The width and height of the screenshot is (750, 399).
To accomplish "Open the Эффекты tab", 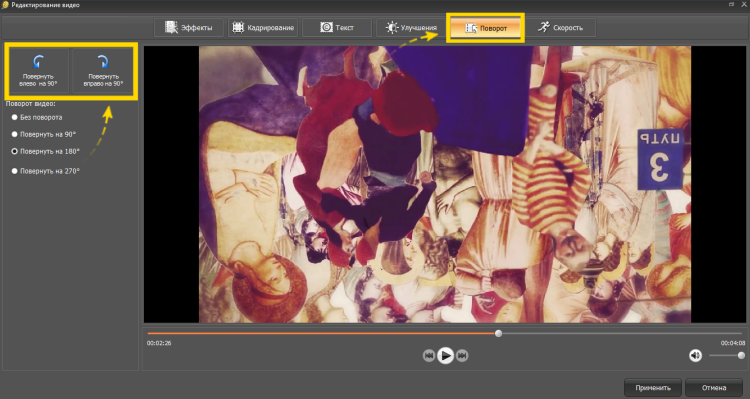I will [x=189, y=28].
